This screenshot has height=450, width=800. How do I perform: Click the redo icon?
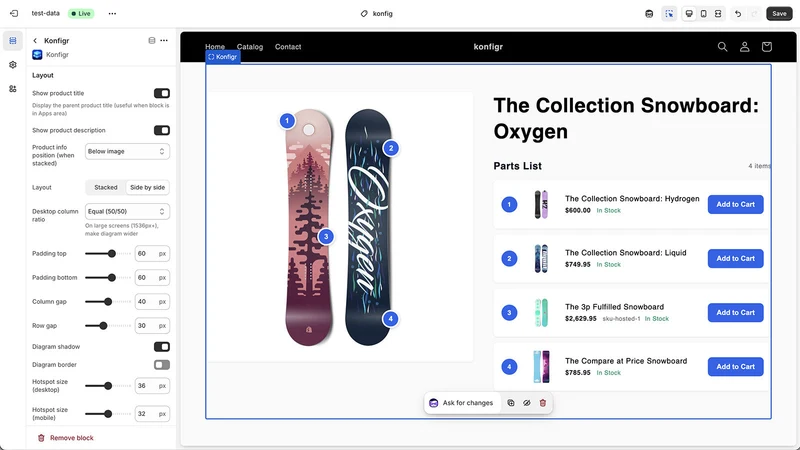[755, 14]
